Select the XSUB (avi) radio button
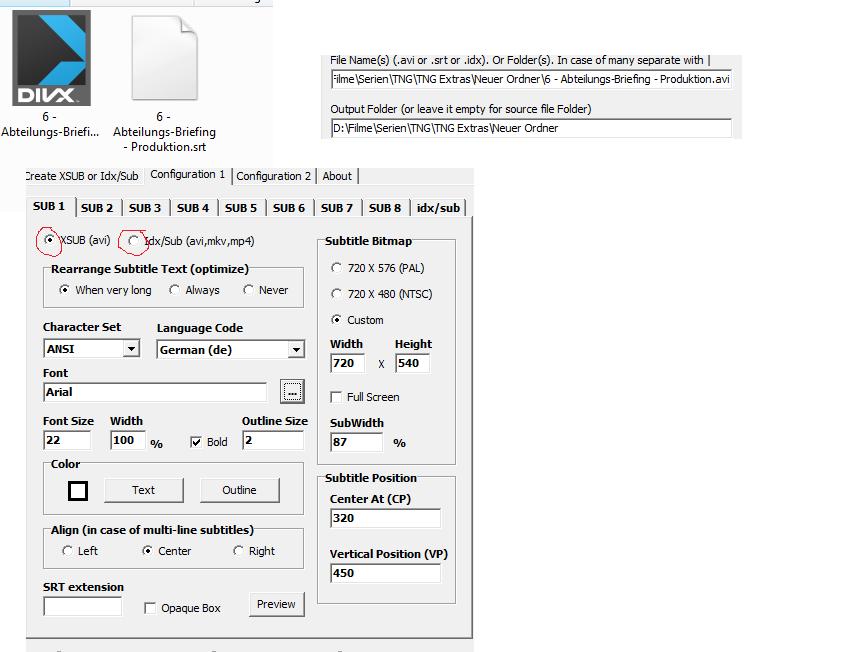The width and height of the screenshot is (853, 652). (x=50, y=240)
